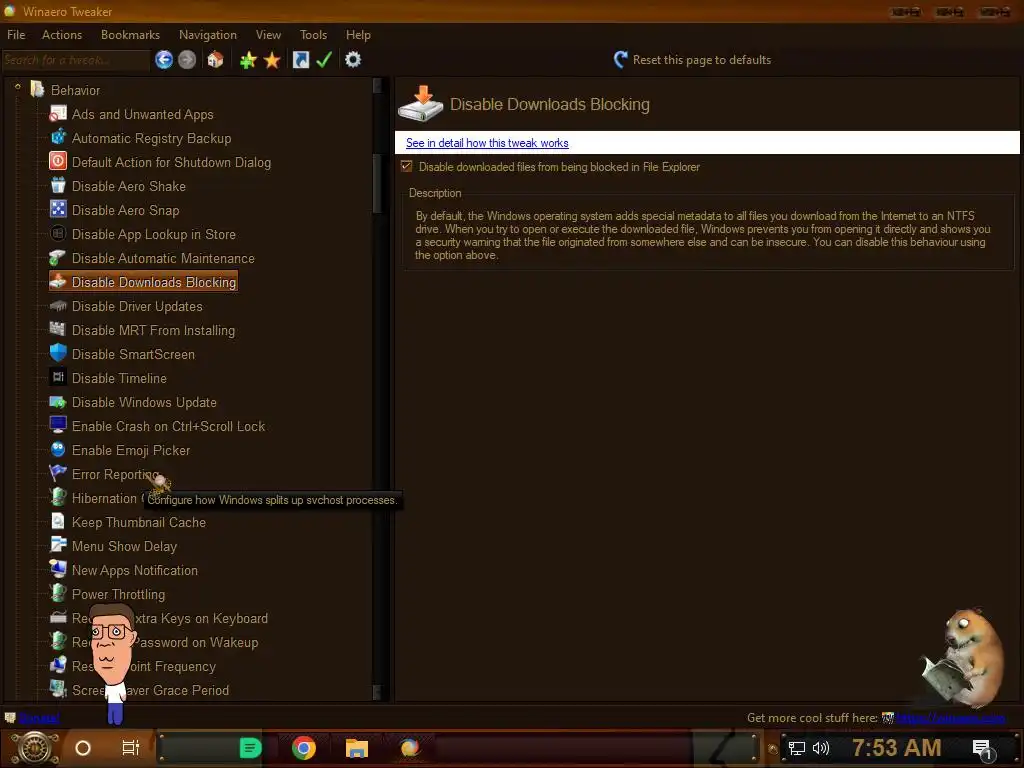Click the Keep Thumbnail Cache icon

pyautogui.click(x=58, y=522)
